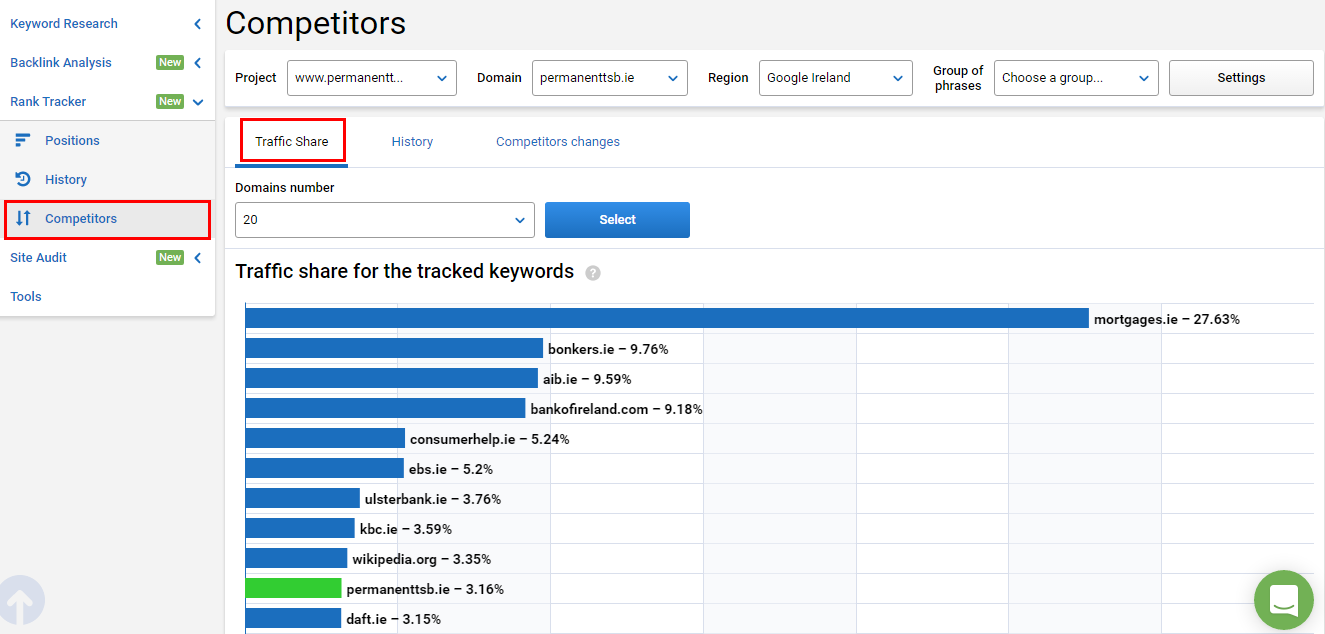The image size is (1325, 634).
Task: Open Site Audit menu item
Action: pyautogui.click(x=38, y=257)
